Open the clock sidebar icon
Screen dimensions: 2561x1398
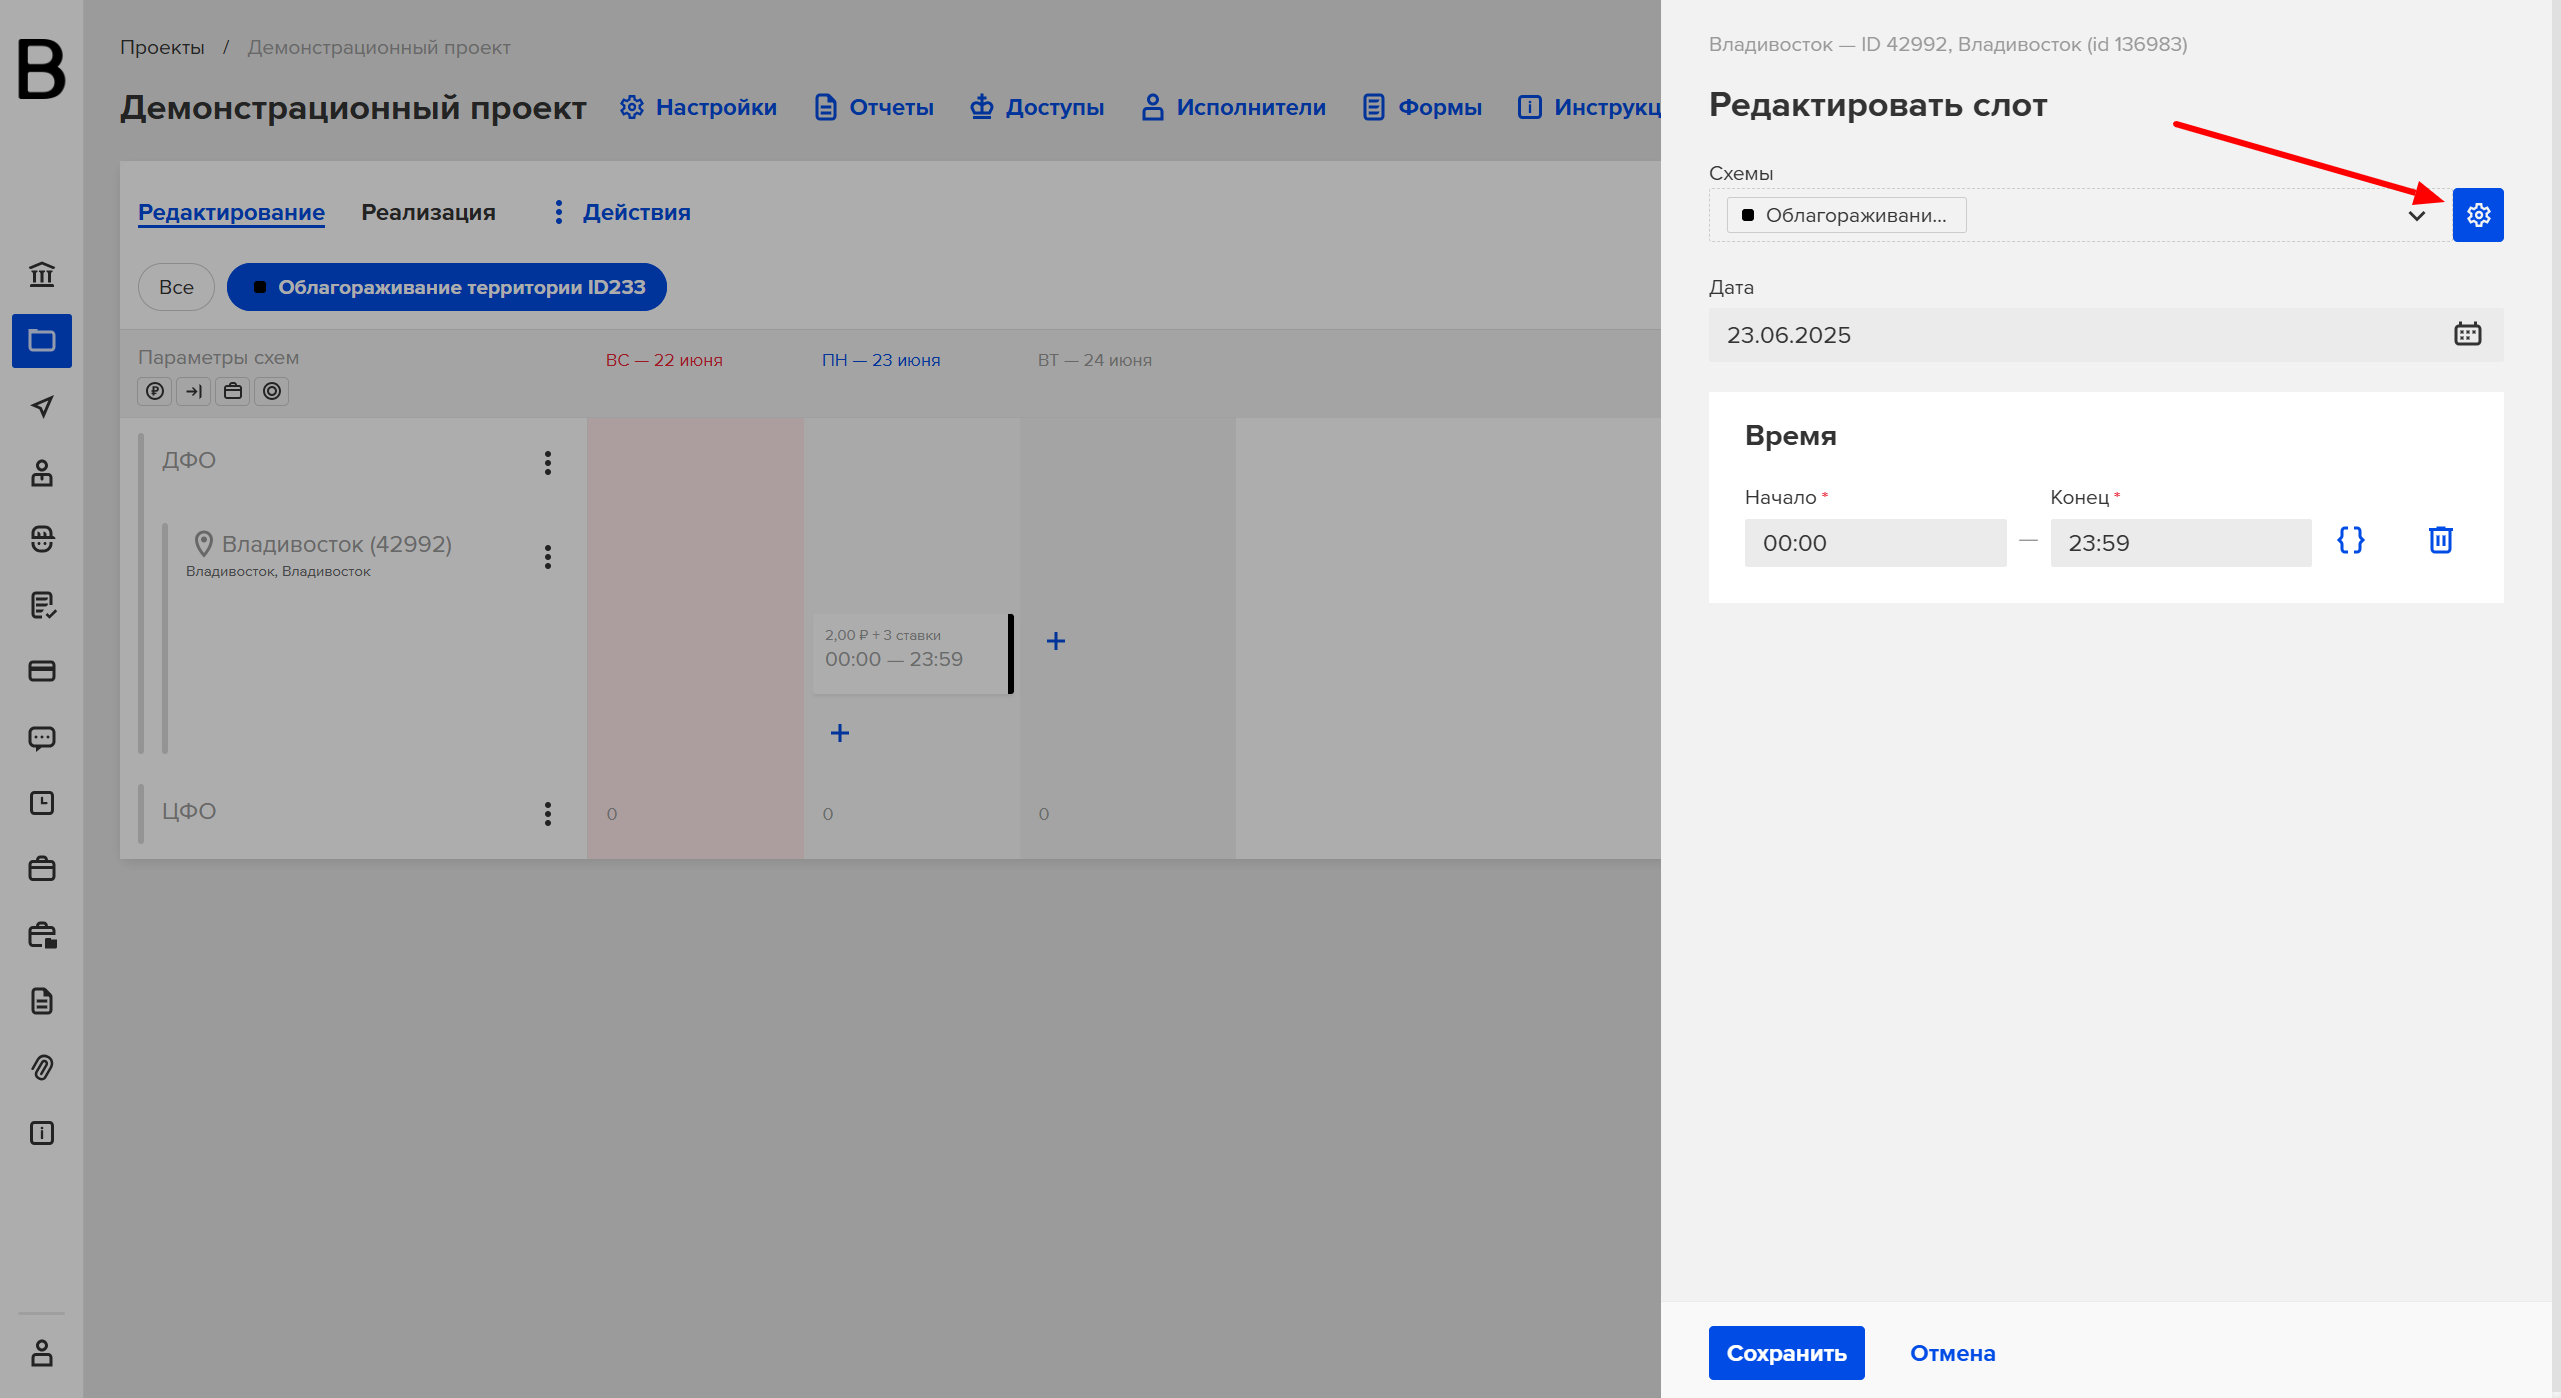[x=42, y=803]
